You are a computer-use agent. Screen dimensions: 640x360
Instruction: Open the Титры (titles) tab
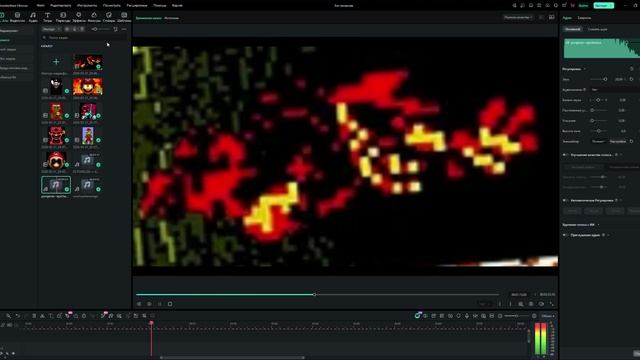(x=48, y=17)
